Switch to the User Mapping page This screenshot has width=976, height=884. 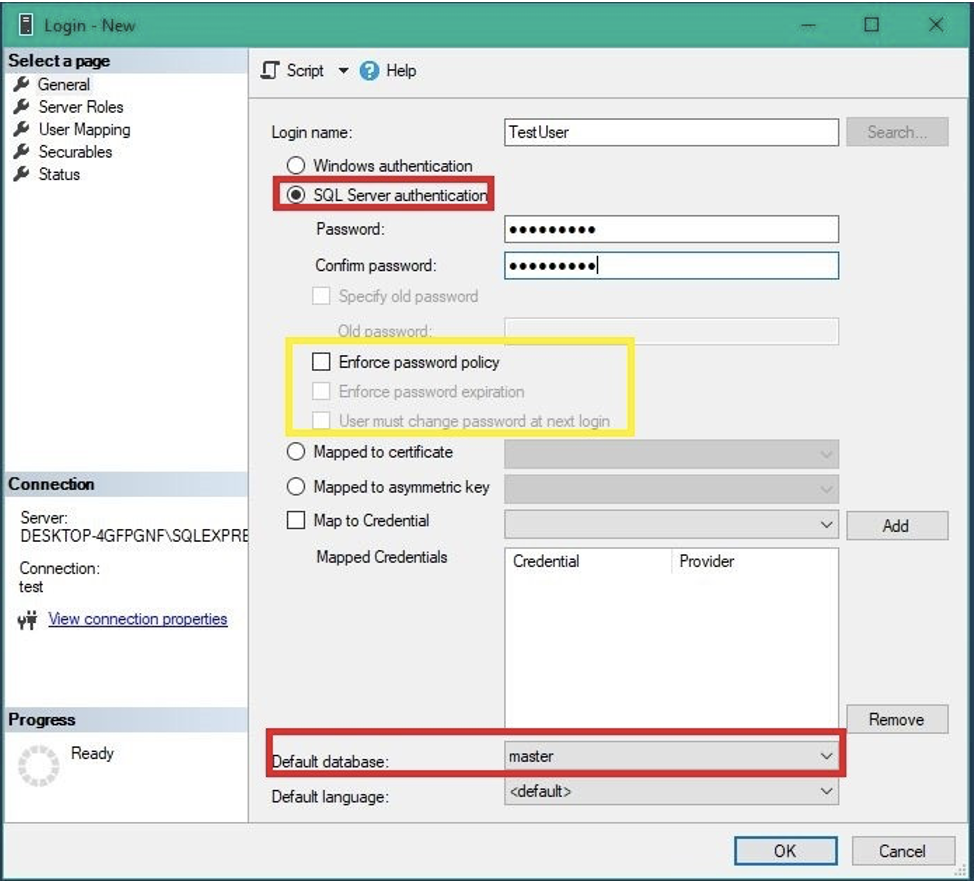(84, 129)
